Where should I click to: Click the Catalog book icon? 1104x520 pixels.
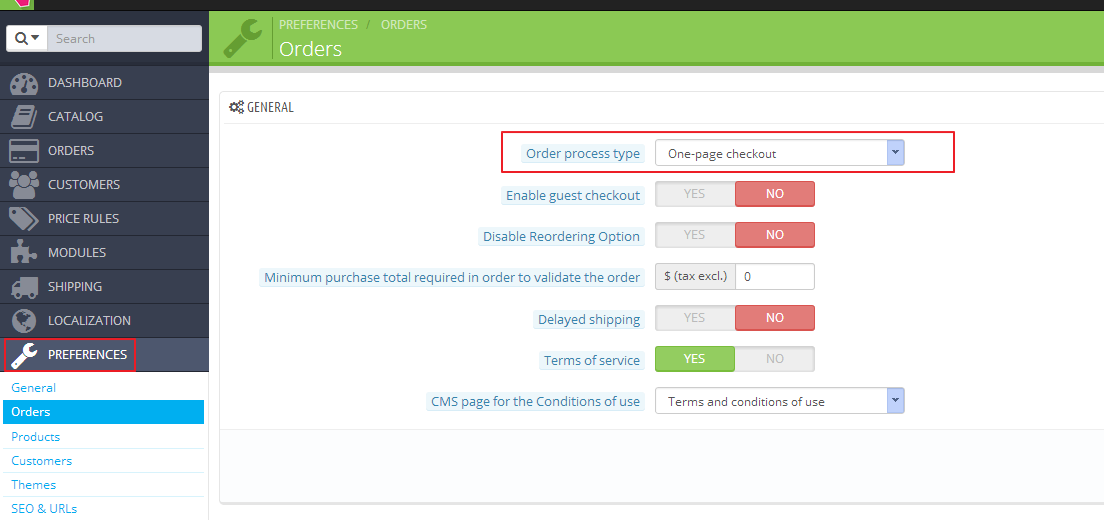tap(24, 117)
